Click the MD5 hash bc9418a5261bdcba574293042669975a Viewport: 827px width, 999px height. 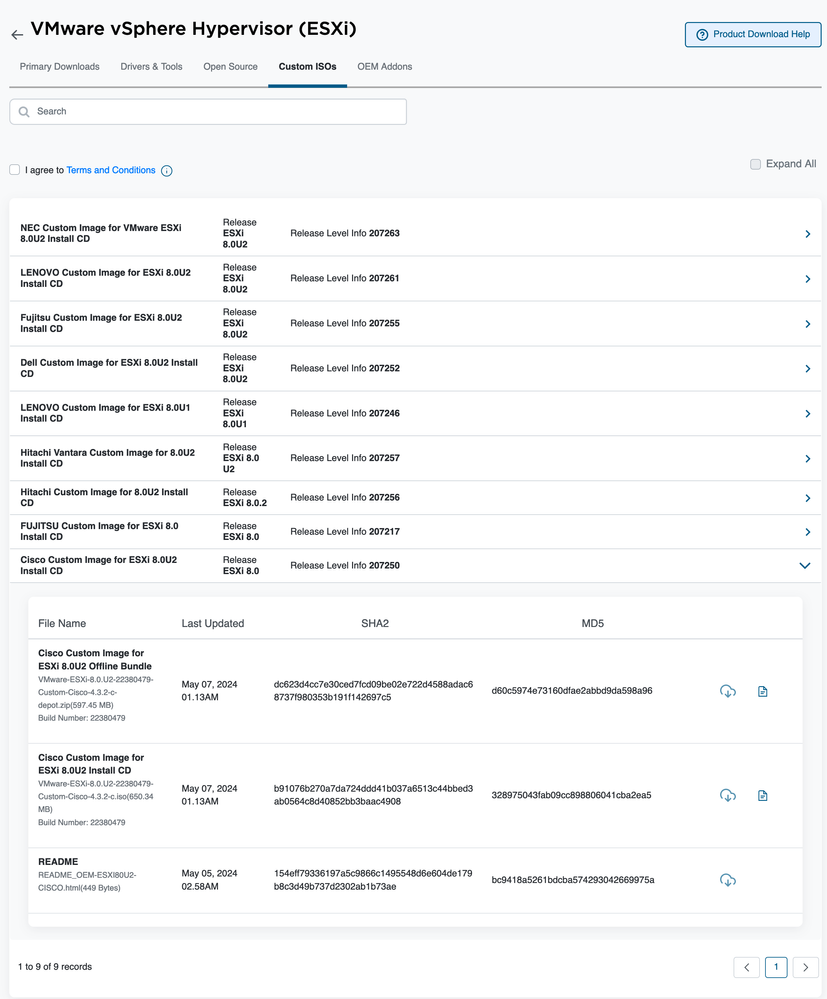tap(573, 880)
